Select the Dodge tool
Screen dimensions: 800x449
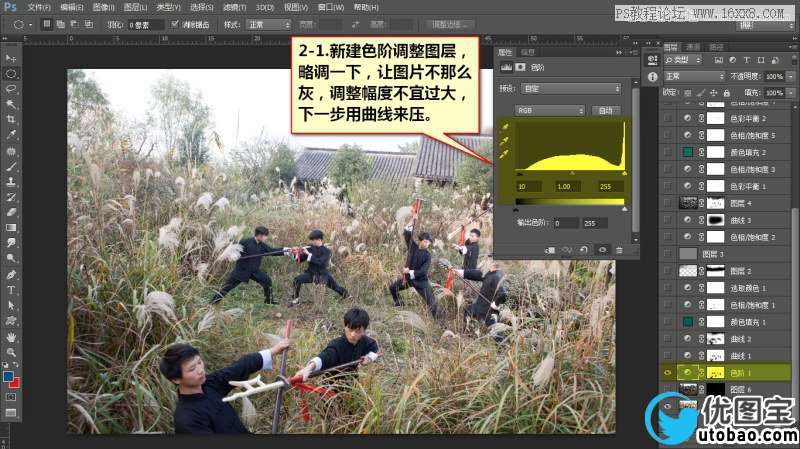pyautogui.click(x=11, y=258)
